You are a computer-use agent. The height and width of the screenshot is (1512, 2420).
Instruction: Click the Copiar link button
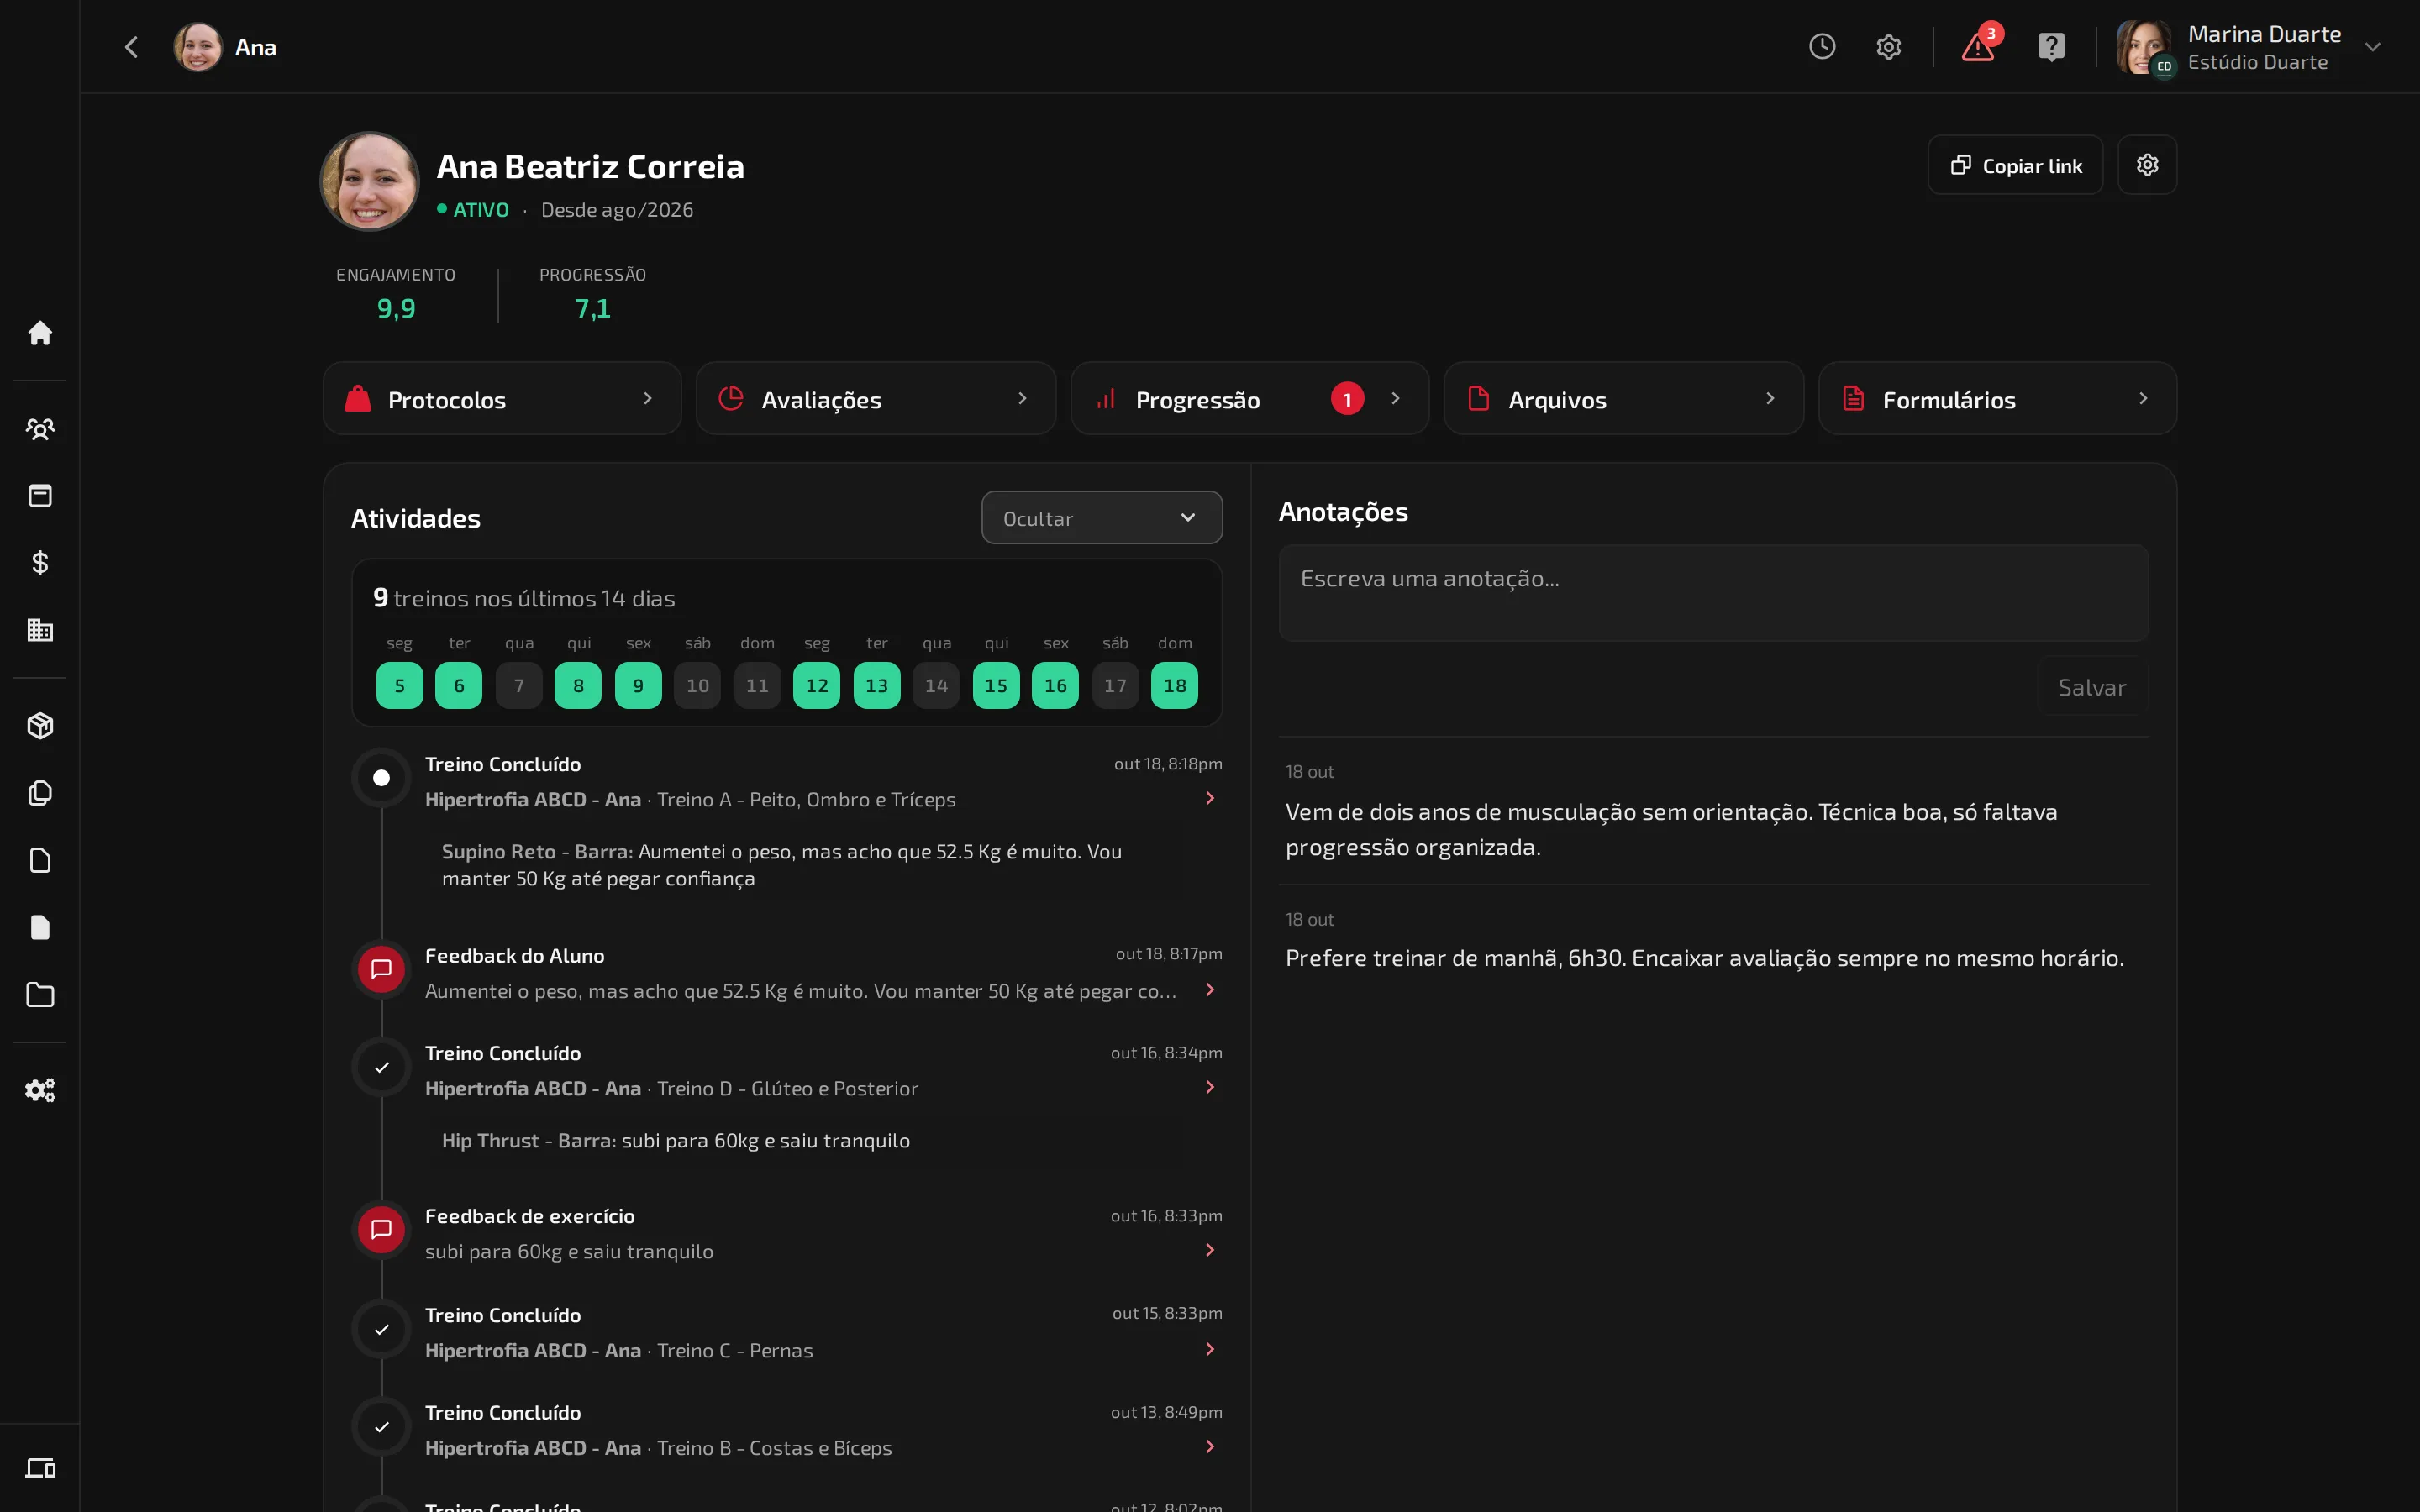click(x=2015, y=165)
